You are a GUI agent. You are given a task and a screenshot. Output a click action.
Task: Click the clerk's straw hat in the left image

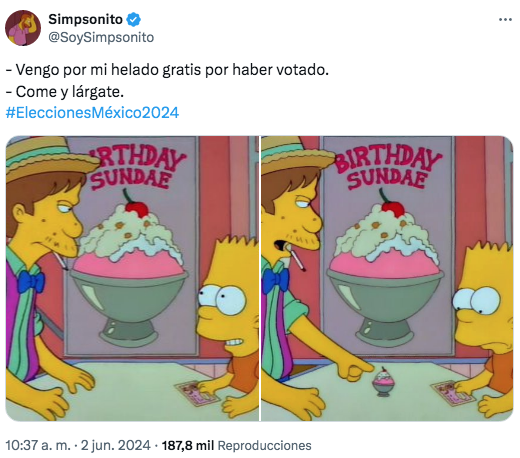[50, 157]
